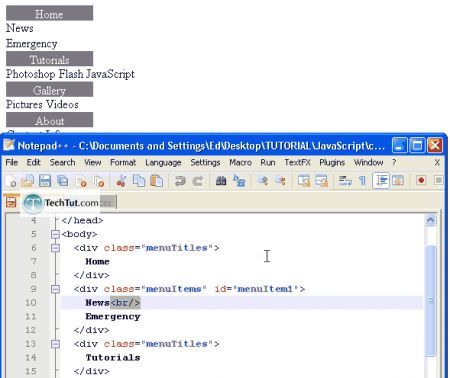Cut selection with the scissors icon
Screen dimensions: 450x378
pyautogui.click(x=121, y=181)
